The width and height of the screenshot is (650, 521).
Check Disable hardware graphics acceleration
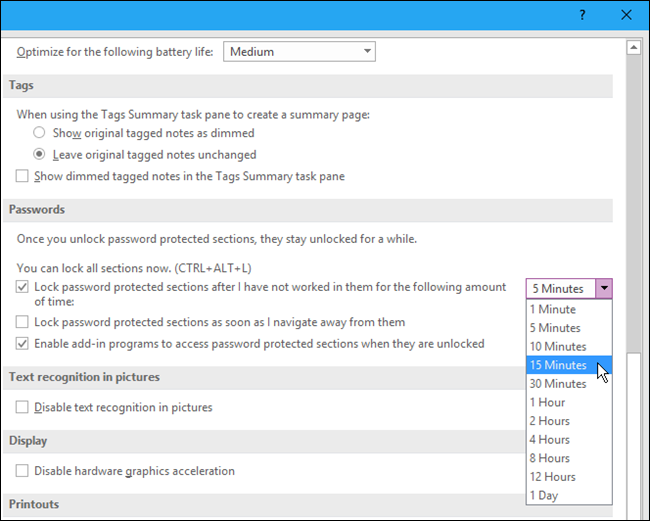tap(23, 471)
